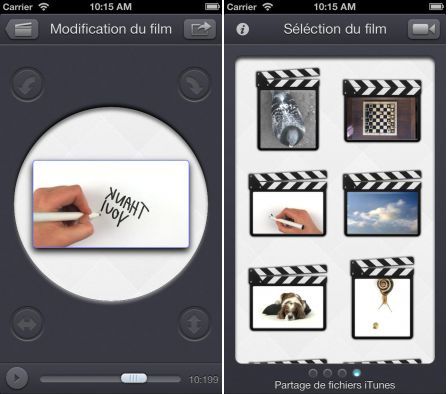448x394 pixels.
Task: Tap the battery icon on left screen
Action: (212, 7)
